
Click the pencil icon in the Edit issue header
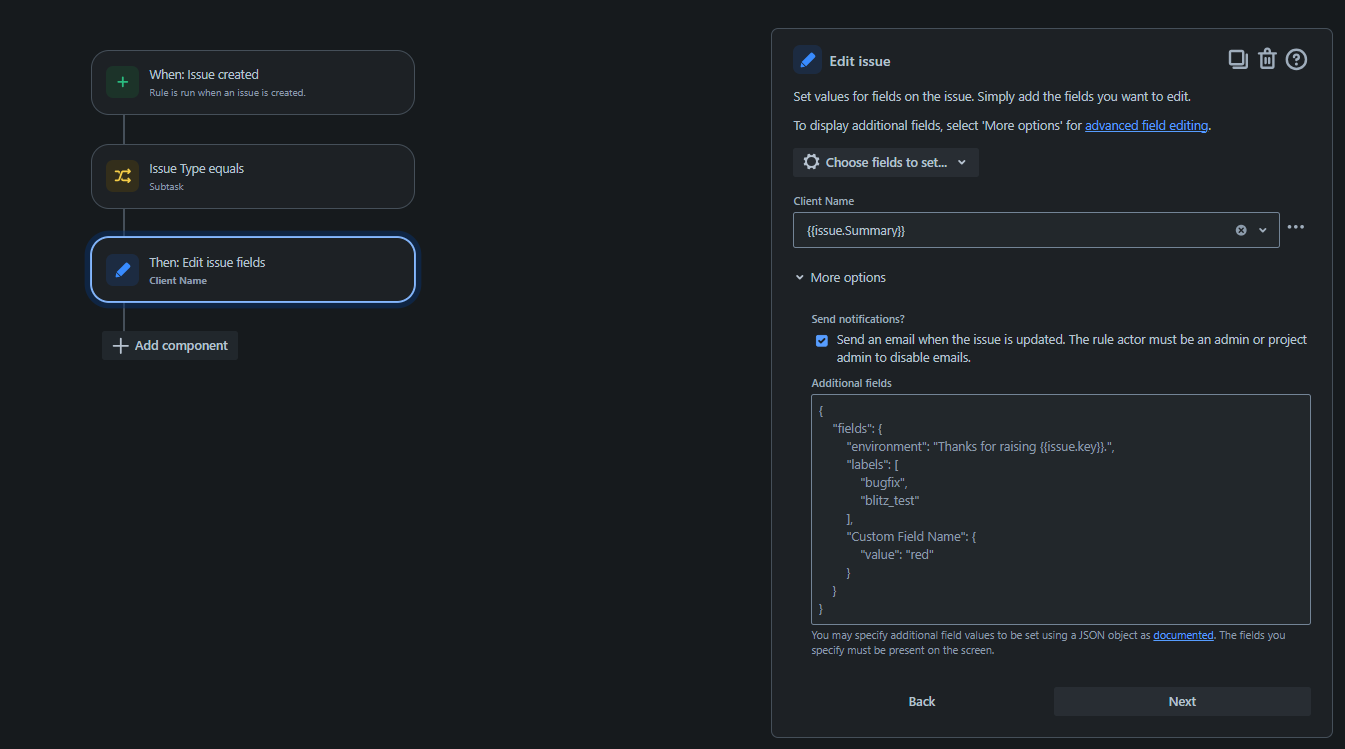coord(806,60)
